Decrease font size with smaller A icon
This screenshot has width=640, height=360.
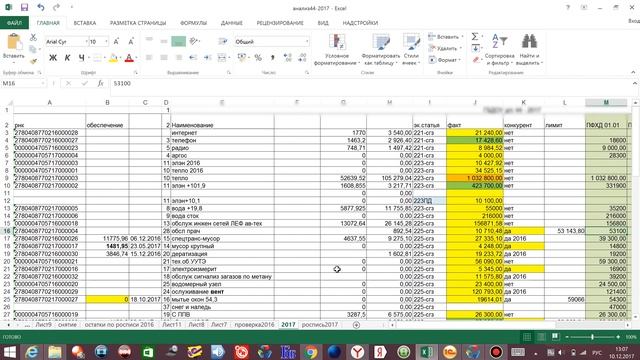[x=131, y=42]
